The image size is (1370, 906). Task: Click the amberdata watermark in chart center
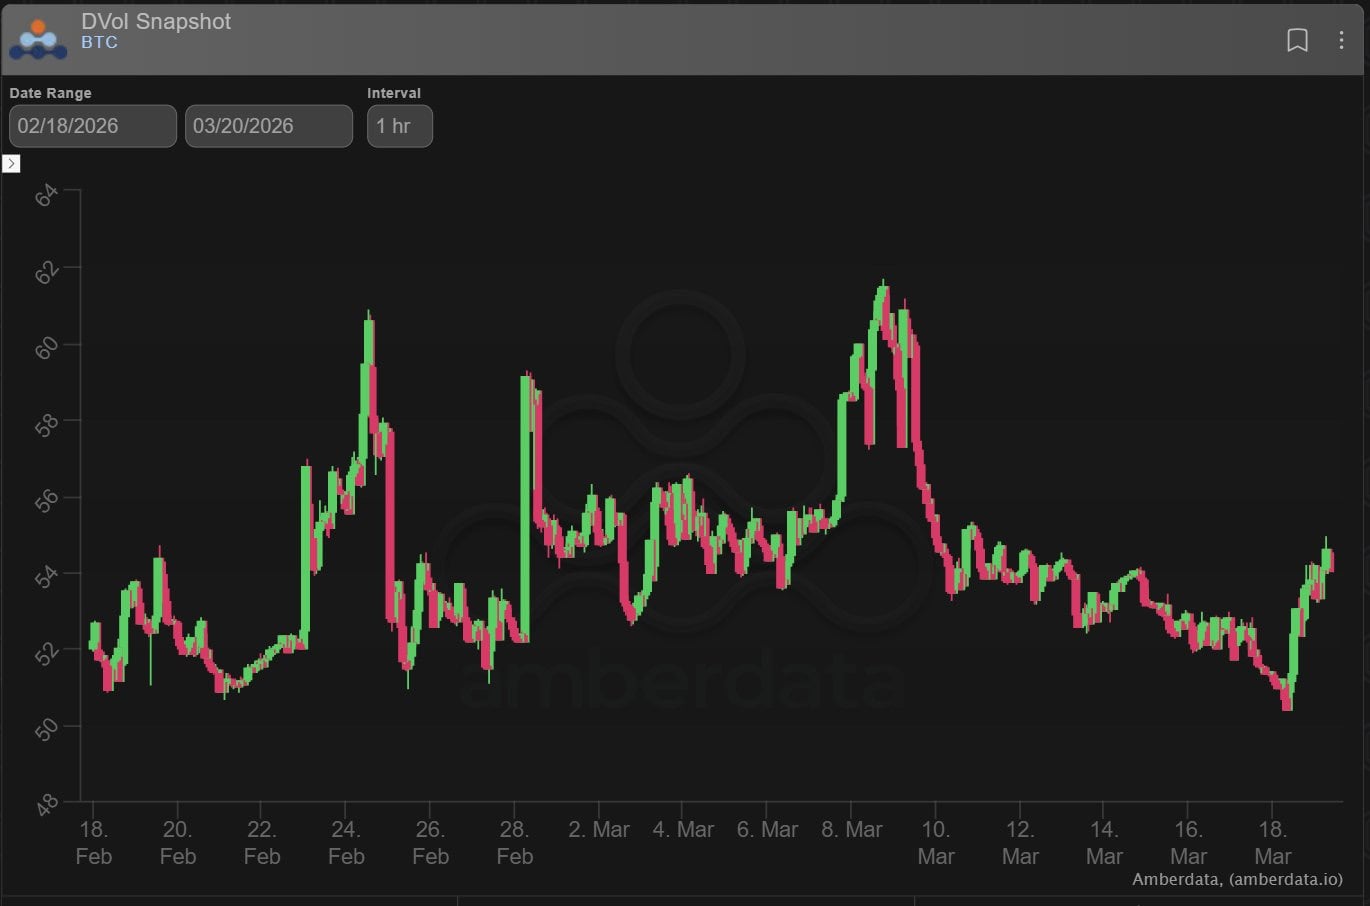click(682, 680)
